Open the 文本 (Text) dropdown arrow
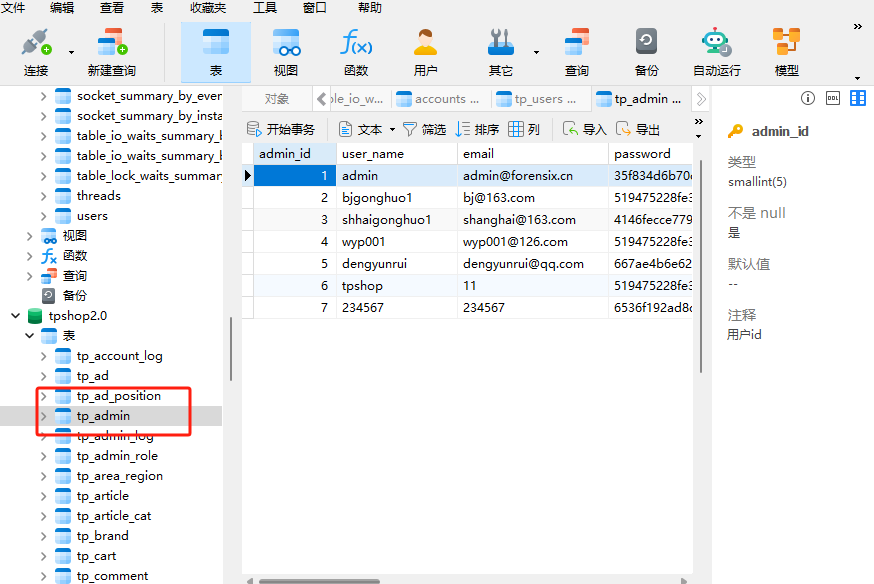The height and width of the screenshot is (584, 874). pyautogui.click(x=392, y=130)
